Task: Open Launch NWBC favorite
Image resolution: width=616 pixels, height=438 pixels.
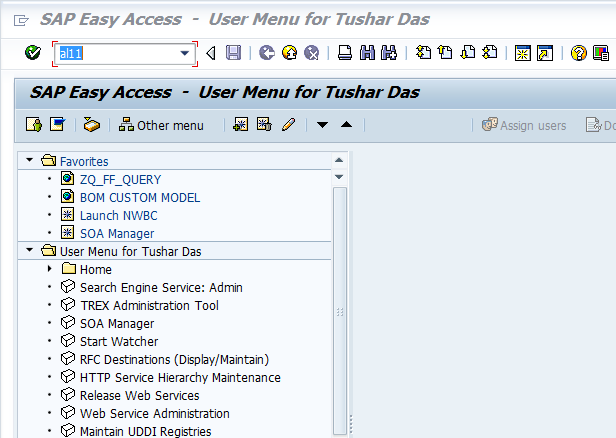Action: point(119,216)
